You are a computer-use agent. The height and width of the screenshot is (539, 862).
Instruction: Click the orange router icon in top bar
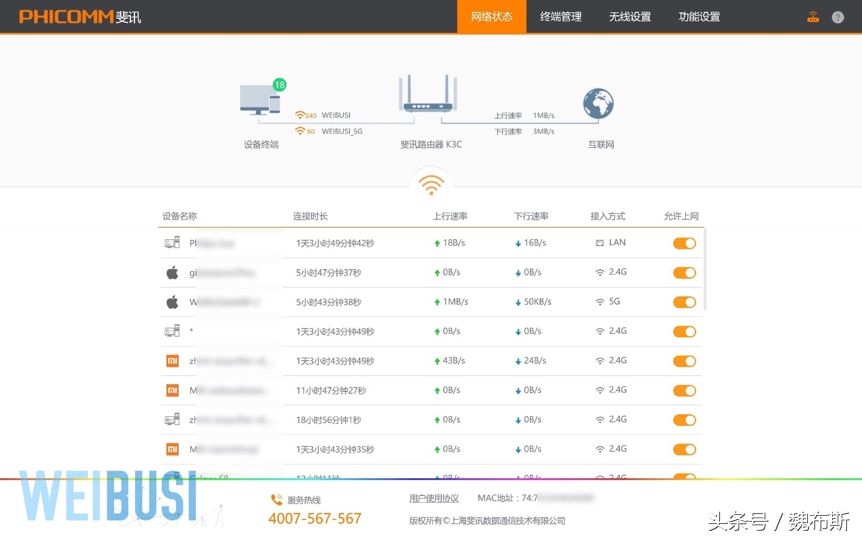click(x=813, y=17)
